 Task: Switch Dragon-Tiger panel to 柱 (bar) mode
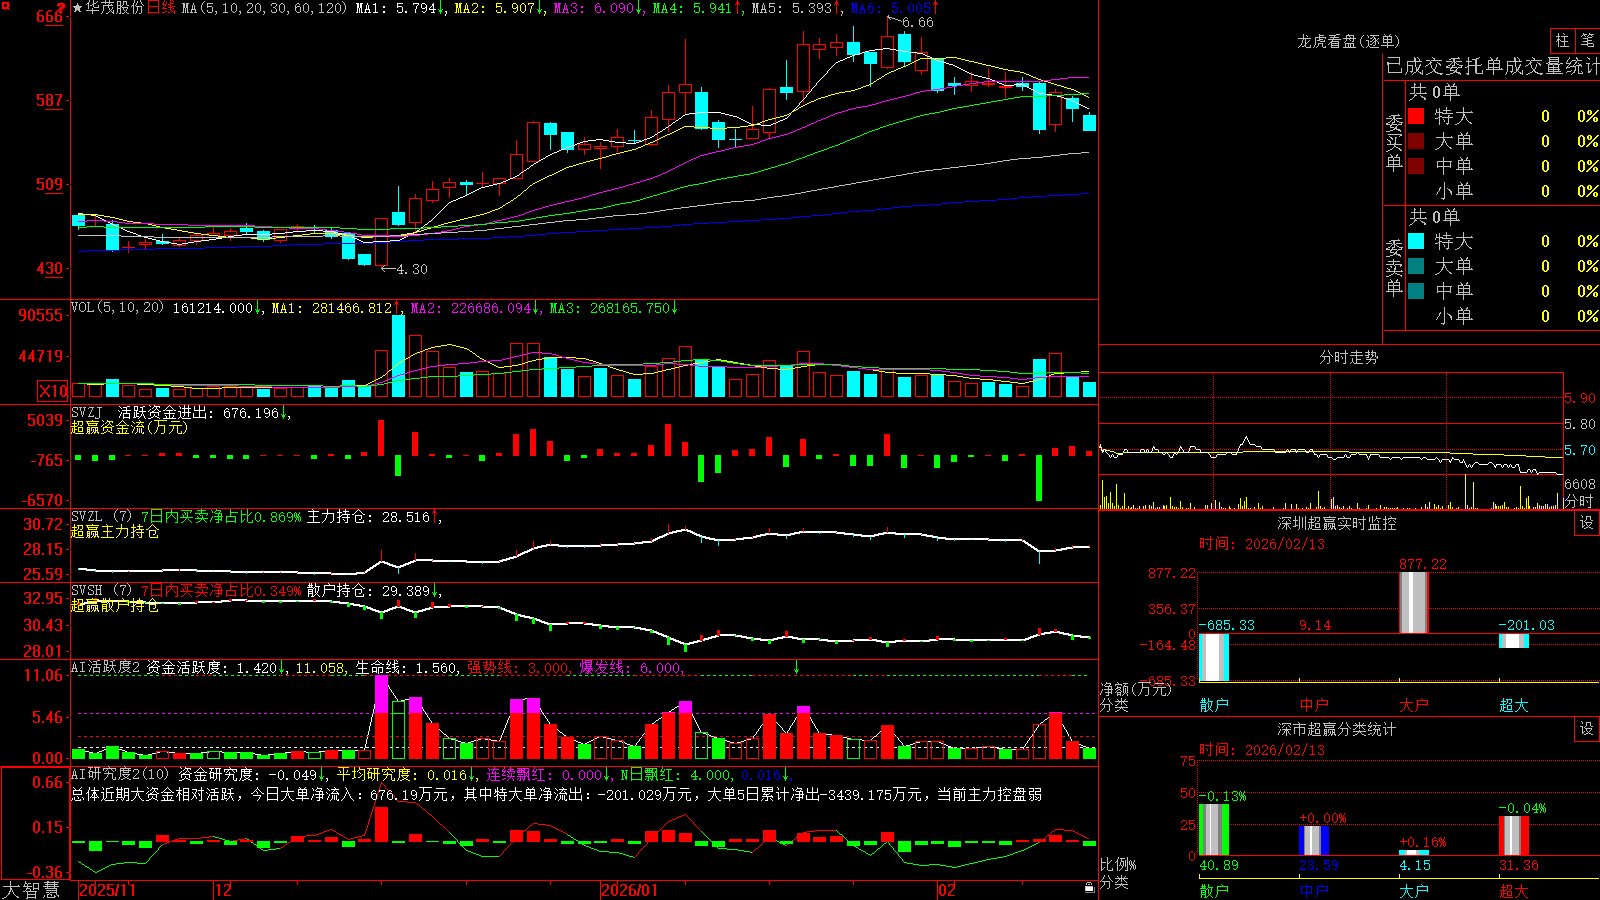tap(1562, 40)
